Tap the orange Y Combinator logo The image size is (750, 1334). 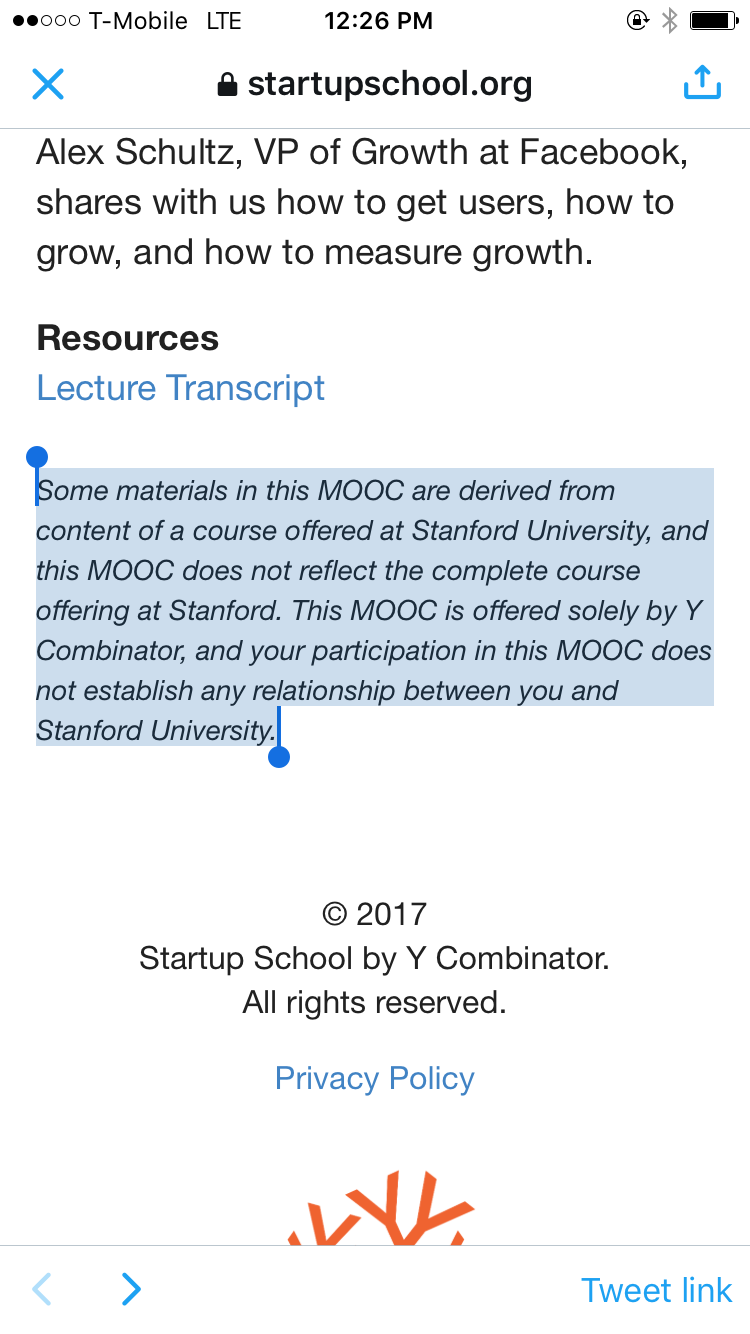coord(381,1210)
